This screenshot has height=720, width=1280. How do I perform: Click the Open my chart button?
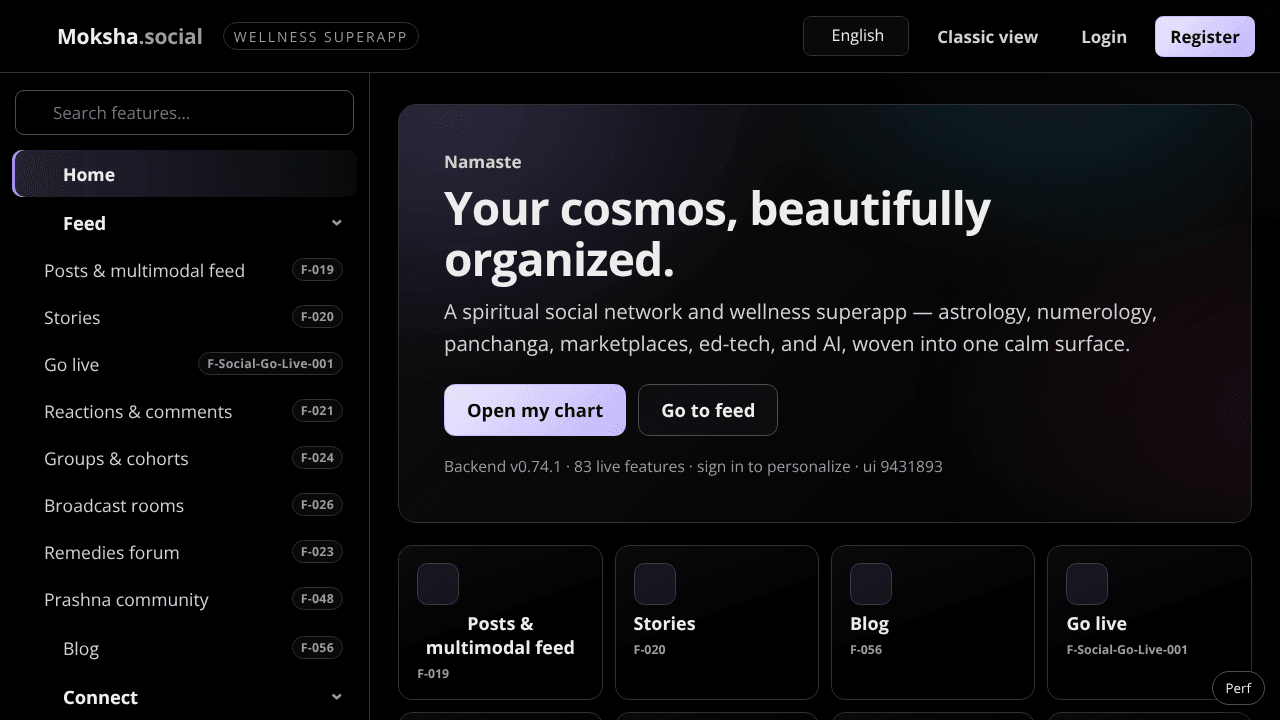point(535,410)
